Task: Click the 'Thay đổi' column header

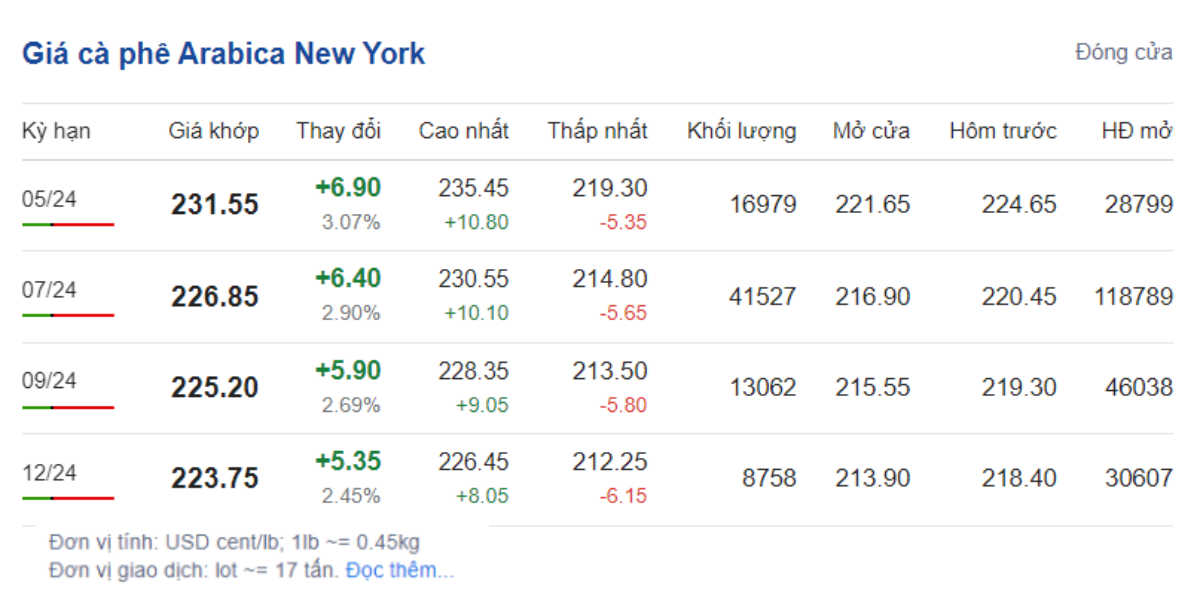Action: pyautogui.click(x=338, y=131)
